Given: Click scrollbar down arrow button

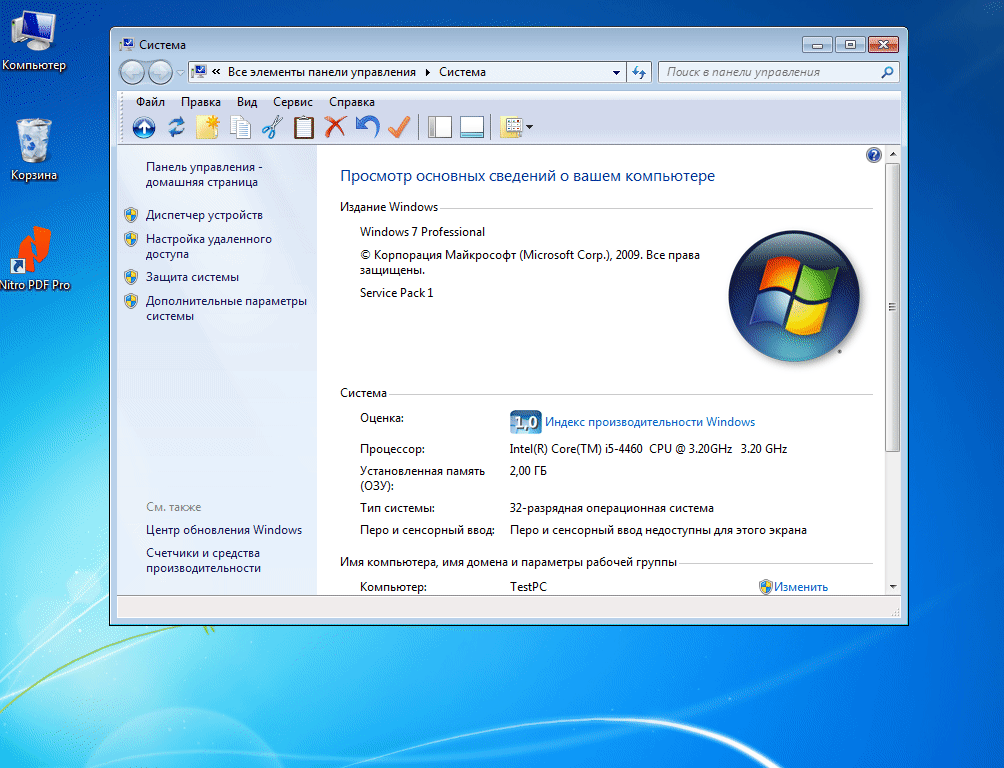Looking at the screenshot, I should tap(893, 587).
